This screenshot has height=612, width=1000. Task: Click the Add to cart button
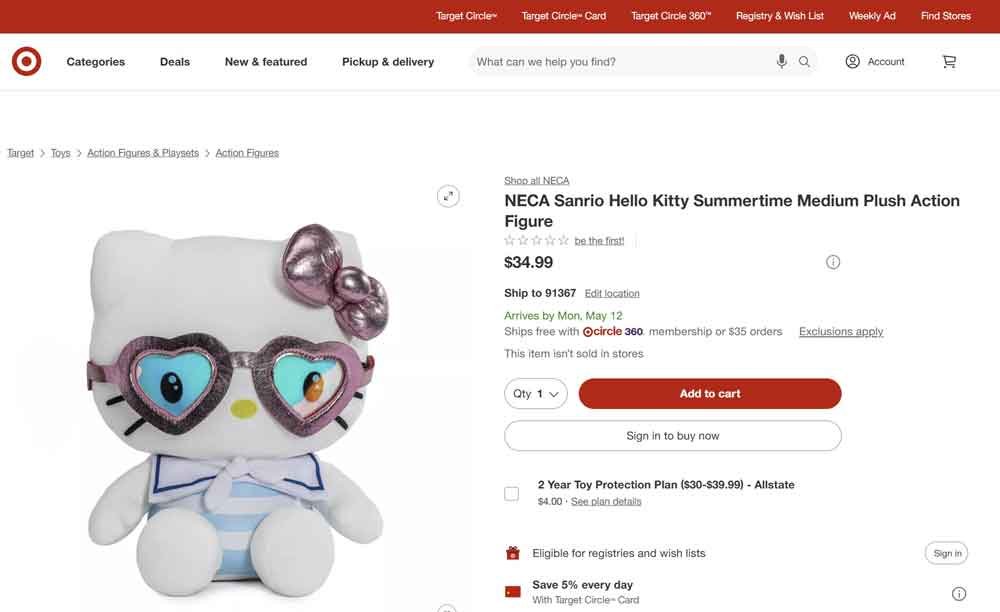click(x=710, y=393)
